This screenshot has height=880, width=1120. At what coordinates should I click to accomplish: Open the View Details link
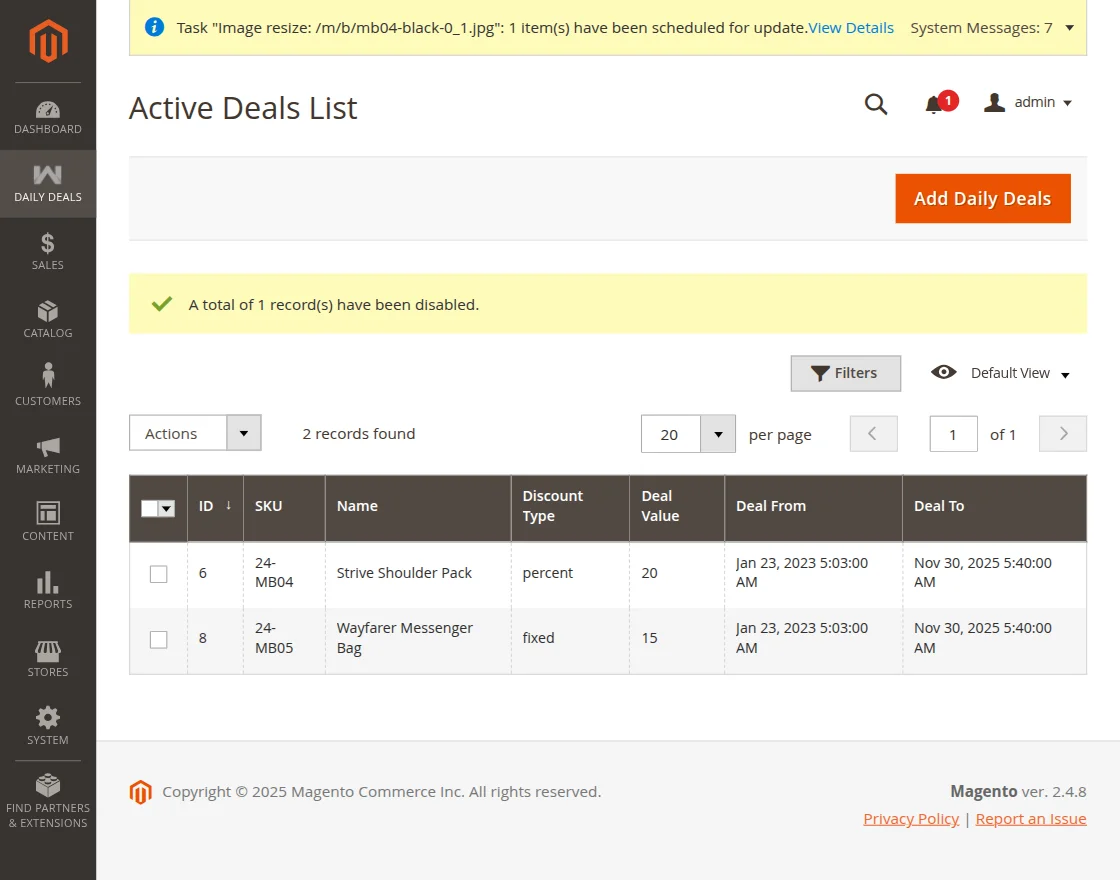(851, 28)
